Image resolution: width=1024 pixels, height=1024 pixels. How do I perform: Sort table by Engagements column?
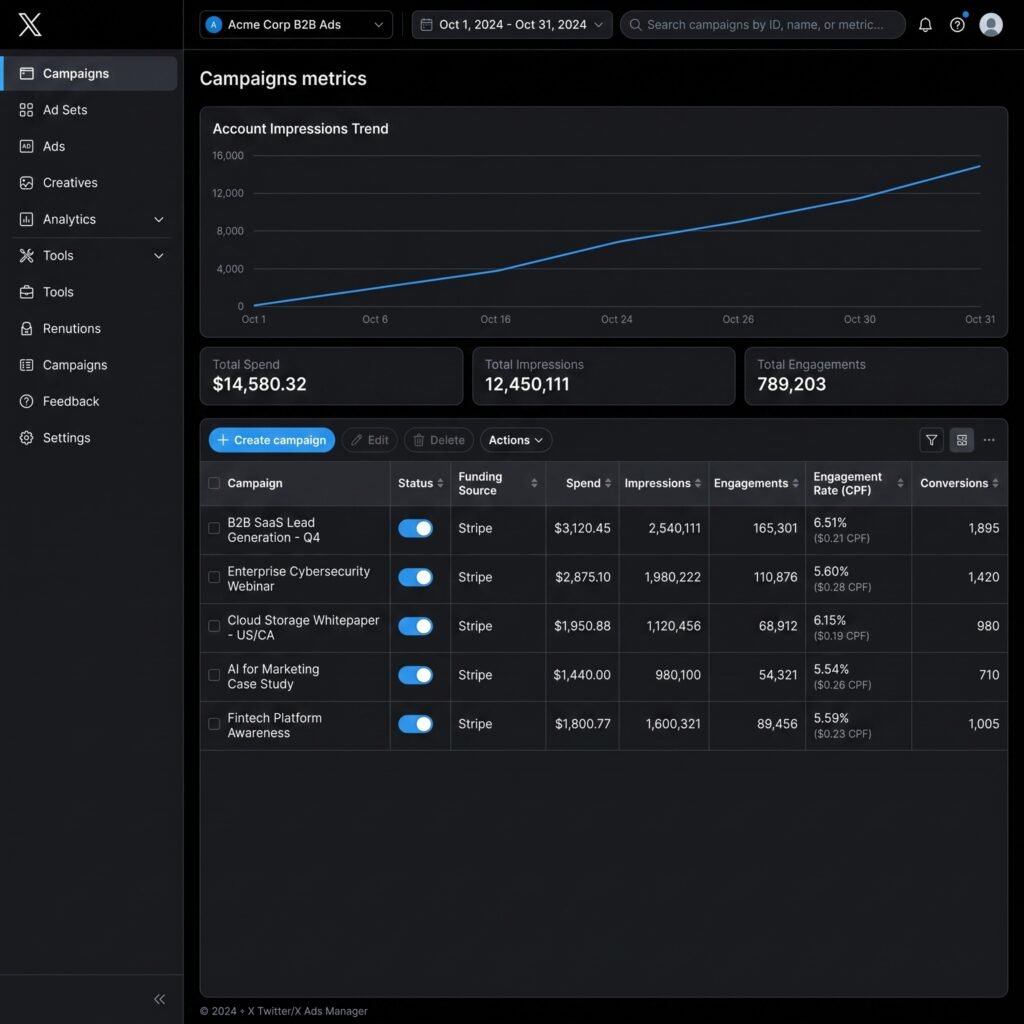click(795, 483)
